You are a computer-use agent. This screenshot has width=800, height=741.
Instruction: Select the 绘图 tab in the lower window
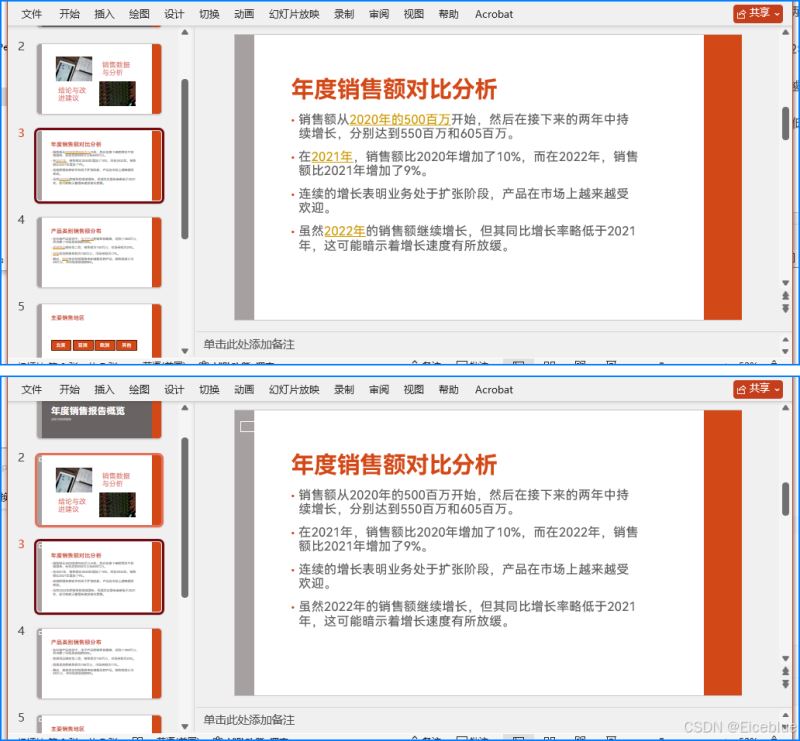[139, 390]
